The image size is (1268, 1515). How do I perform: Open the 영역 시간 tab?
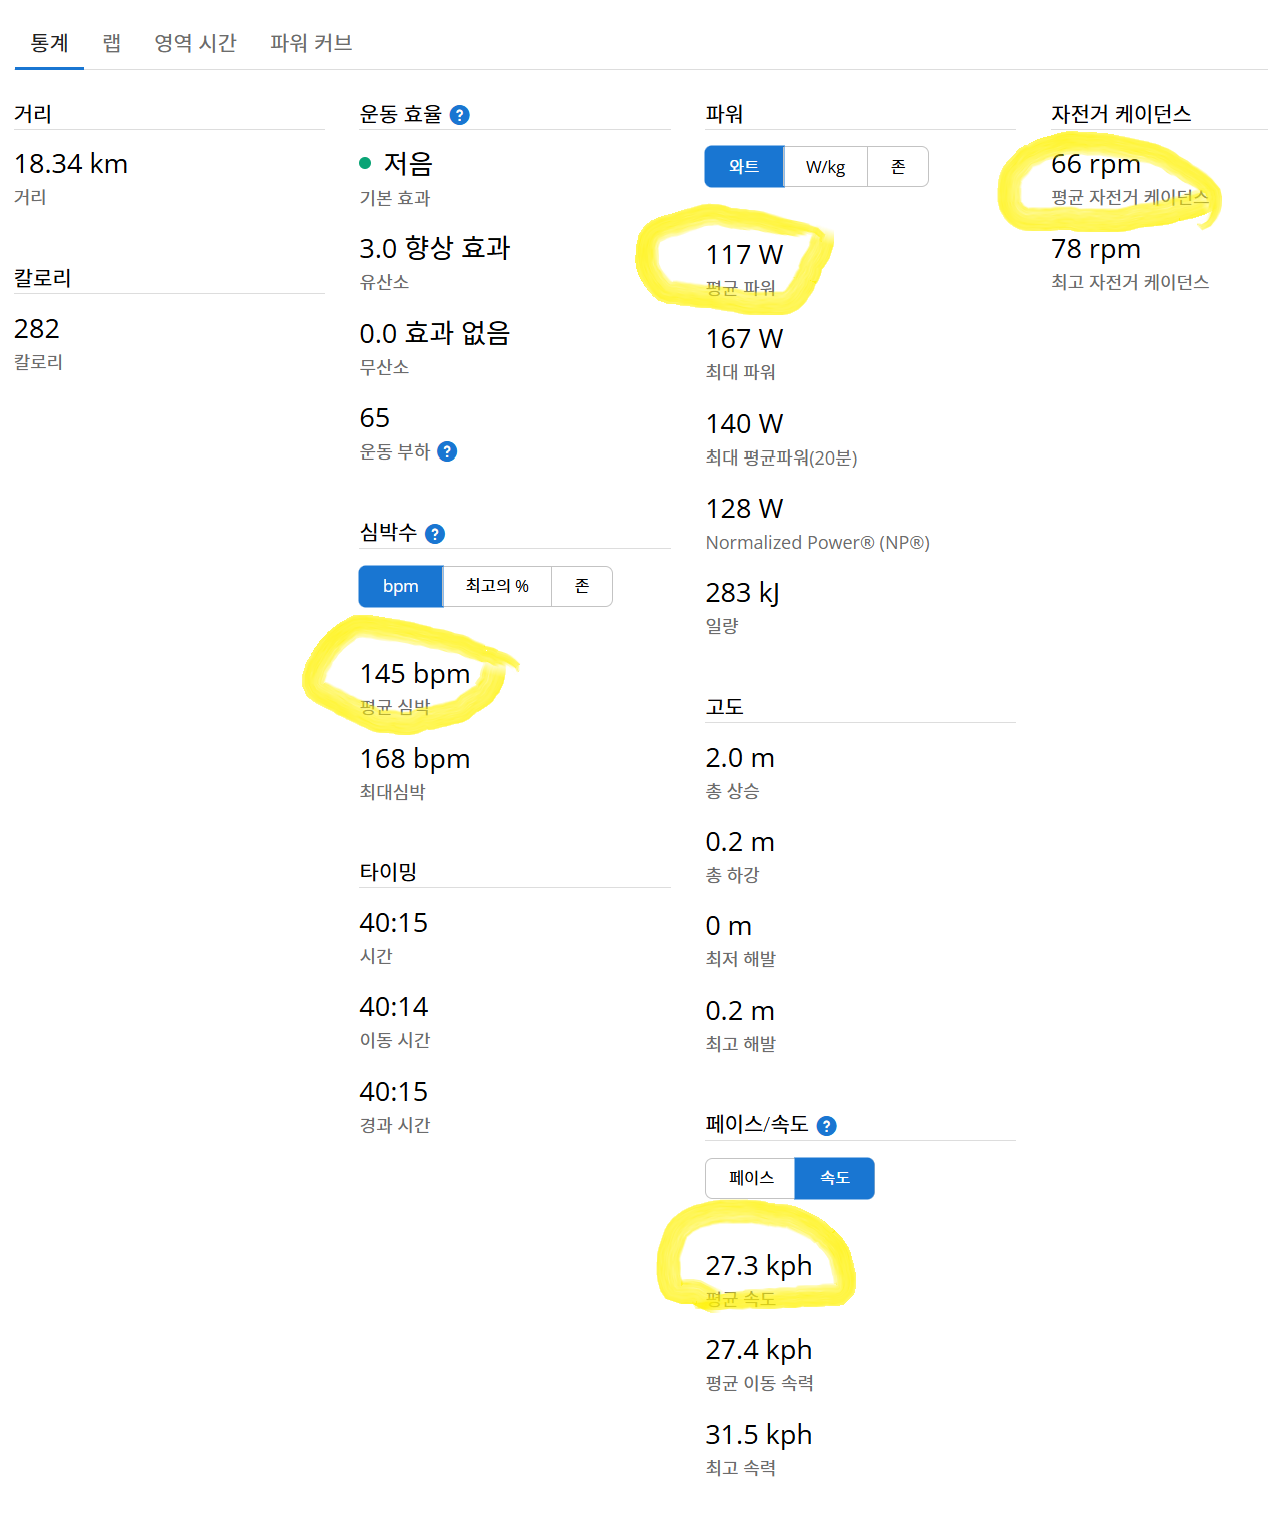[x=195, y=43]
